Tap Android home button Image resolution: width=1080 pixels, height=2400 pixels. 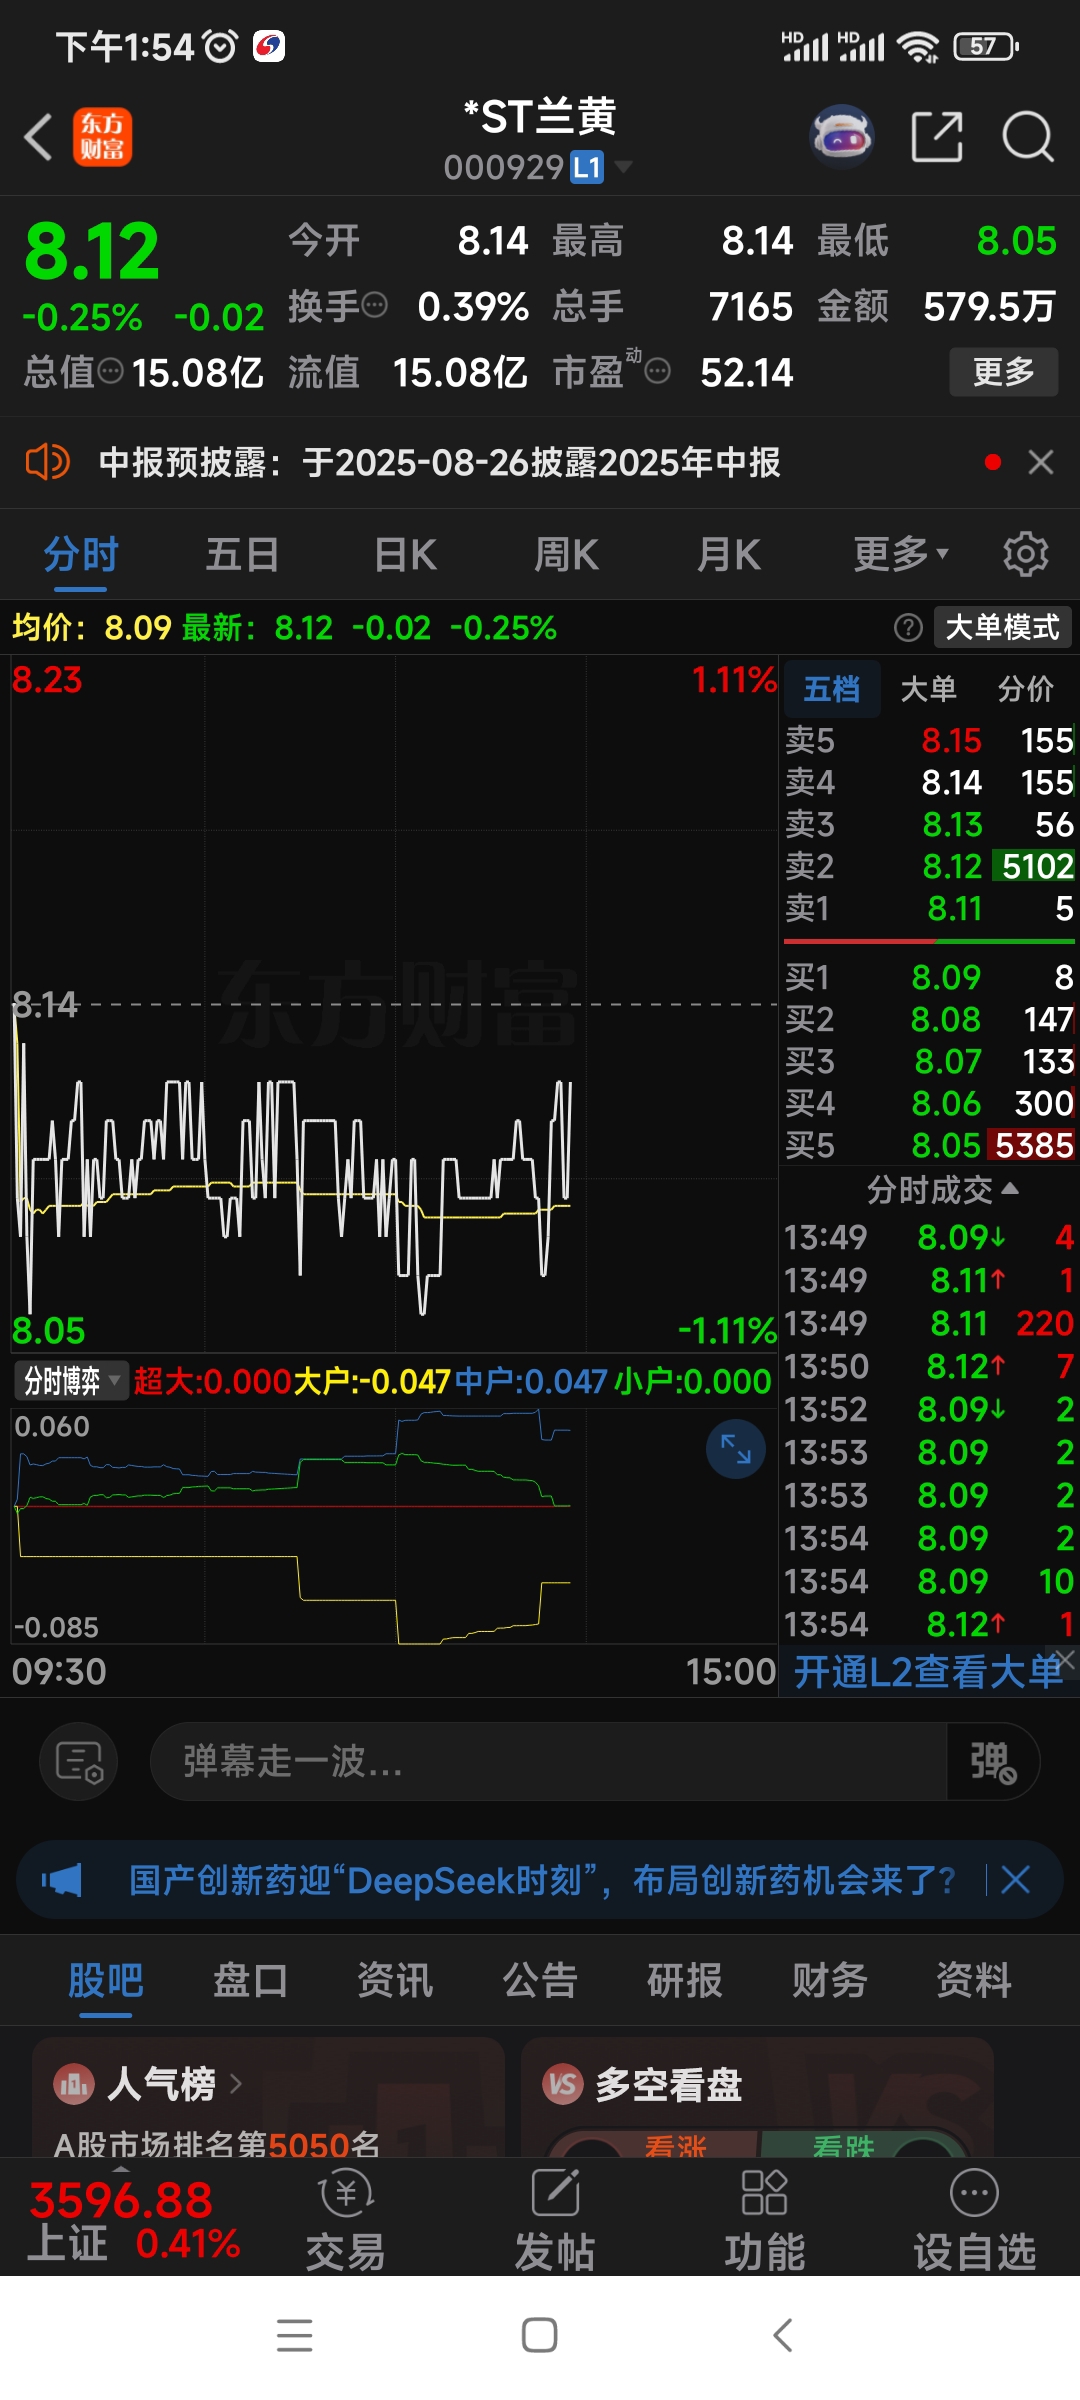pyautogui.click(x=540, y=2335)
